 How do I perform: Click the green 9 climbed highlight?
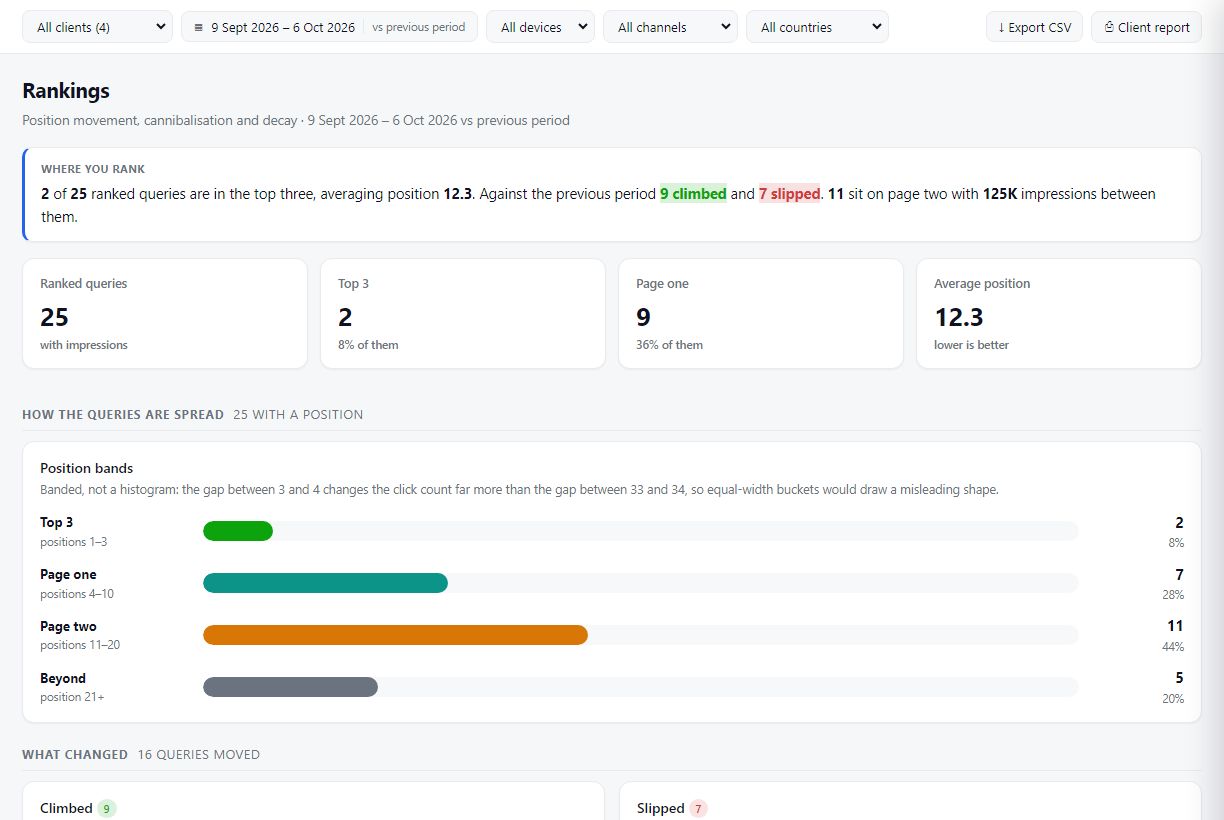point(693,194)
